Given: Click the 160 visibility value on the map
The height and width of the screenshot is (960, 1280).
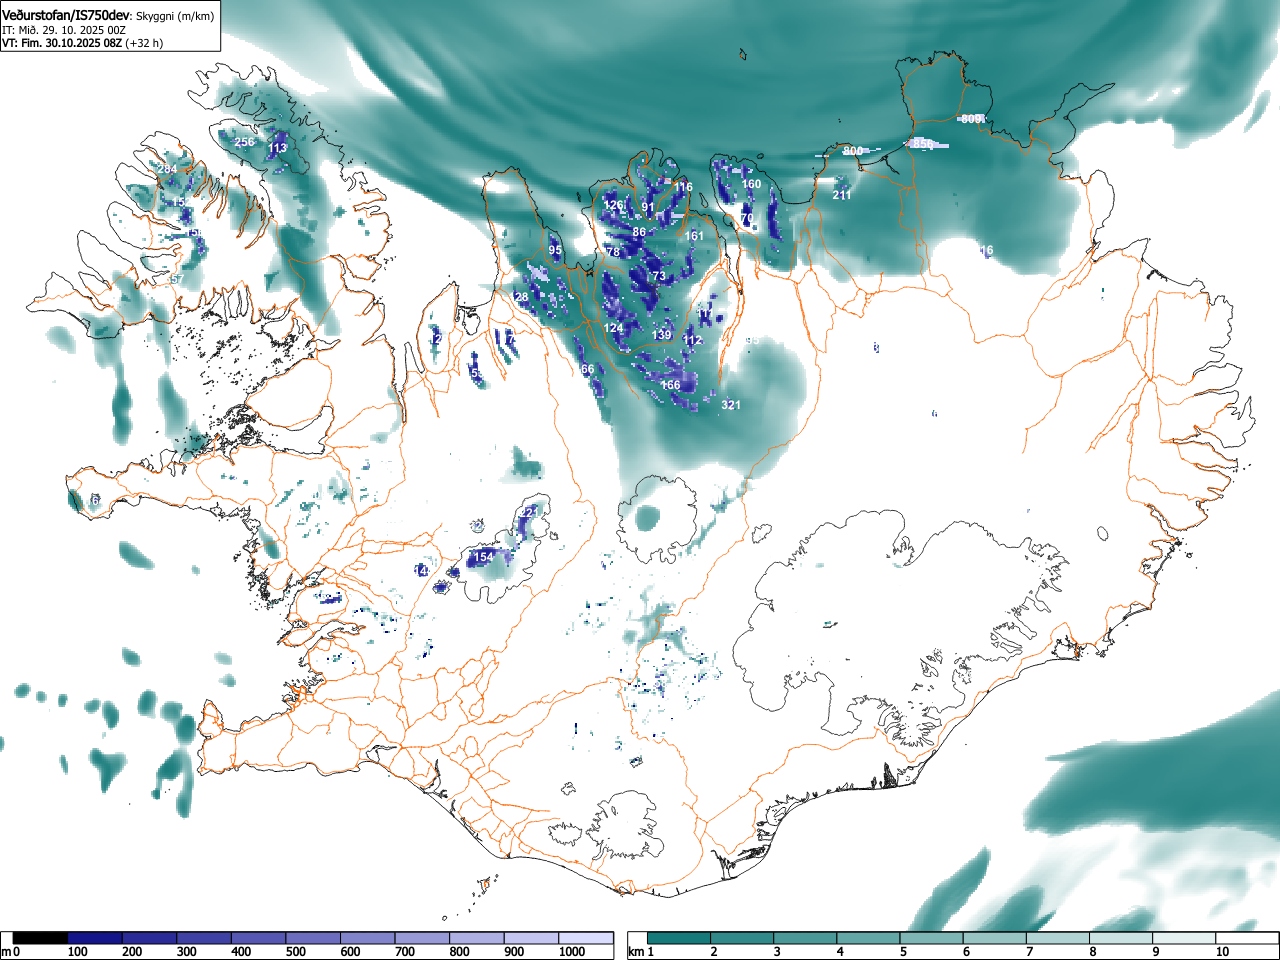Looking at the screenshot, I should point(751,184).
